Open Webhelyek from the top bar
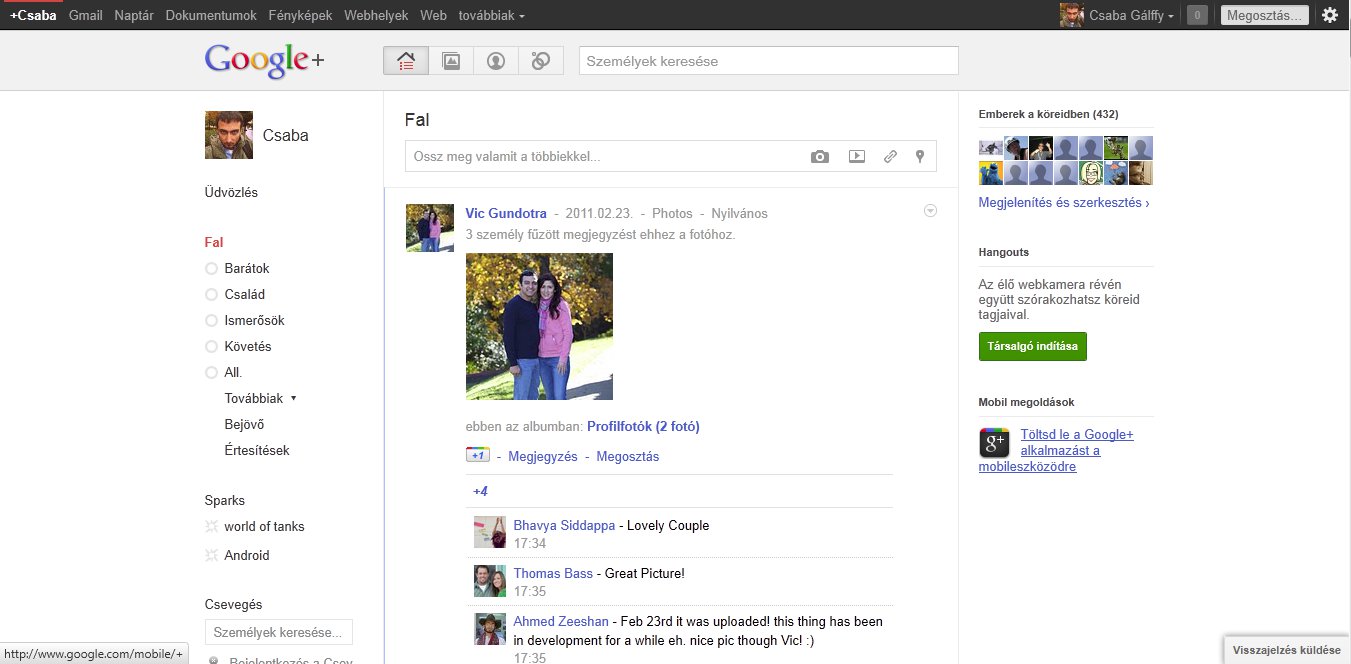 point(376,15)
